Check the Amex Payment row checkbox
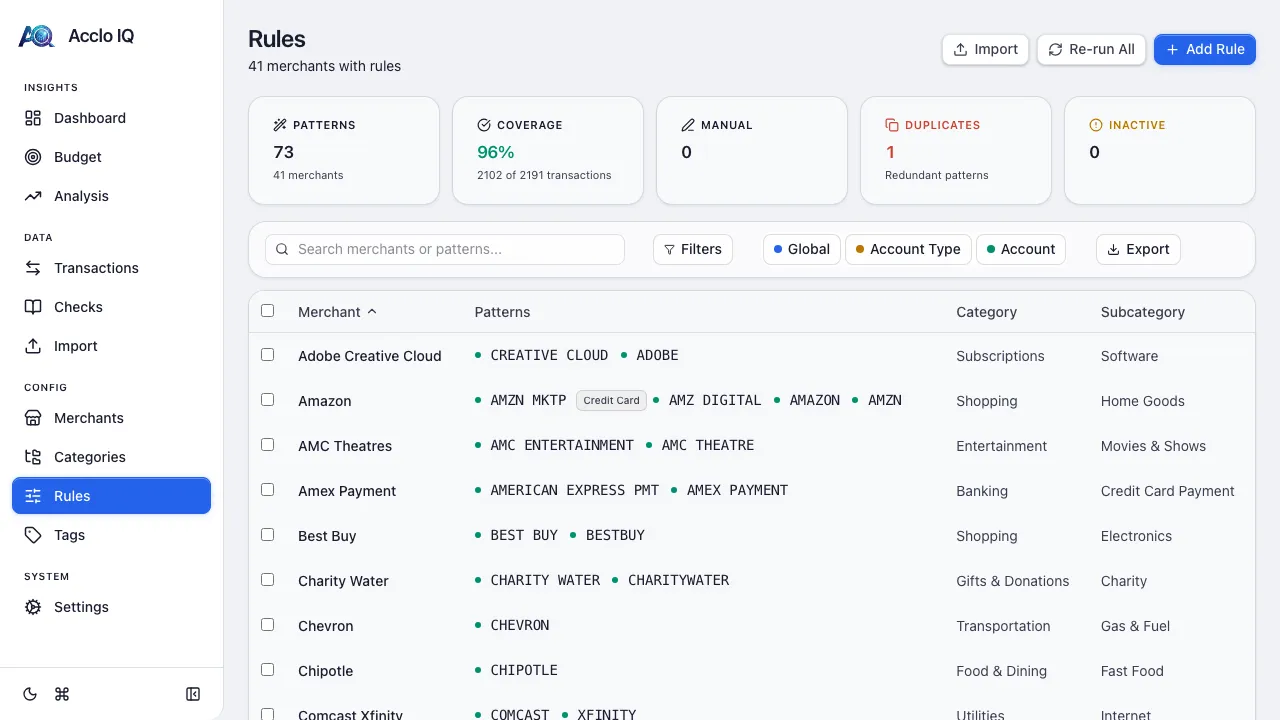Image resolution: width=1280 pixels, height=720 pixels. point(267,489)
